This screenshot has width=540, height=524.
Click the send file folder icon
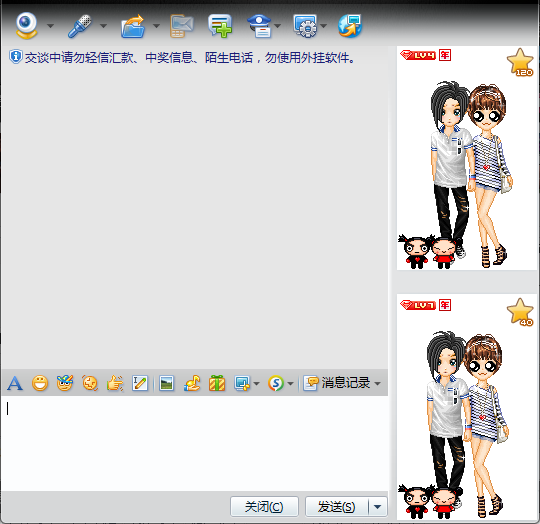point(133,26)
